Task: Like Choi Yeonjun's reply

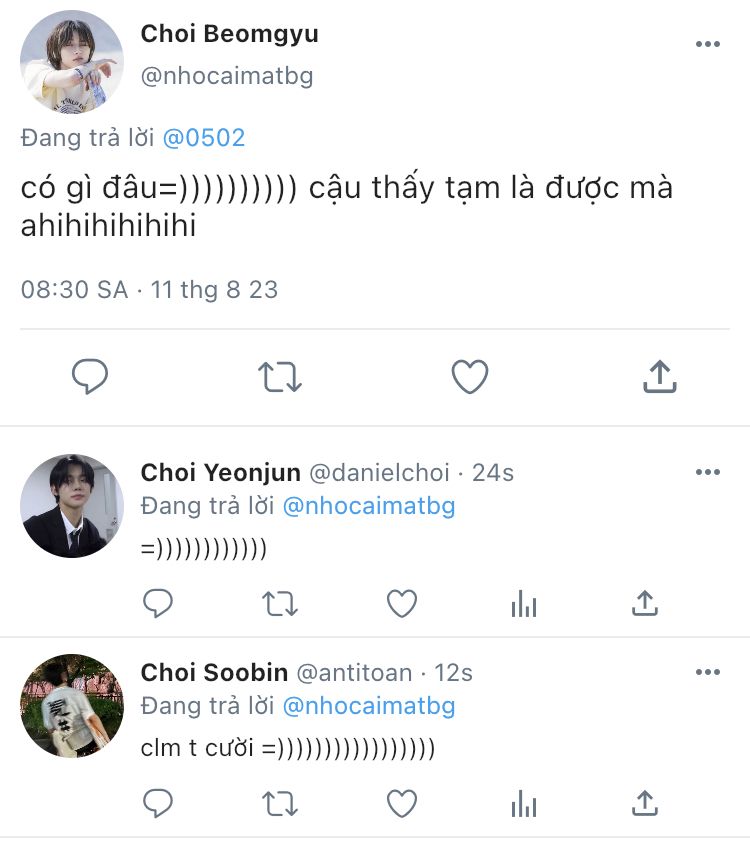Action: (401, 603)
